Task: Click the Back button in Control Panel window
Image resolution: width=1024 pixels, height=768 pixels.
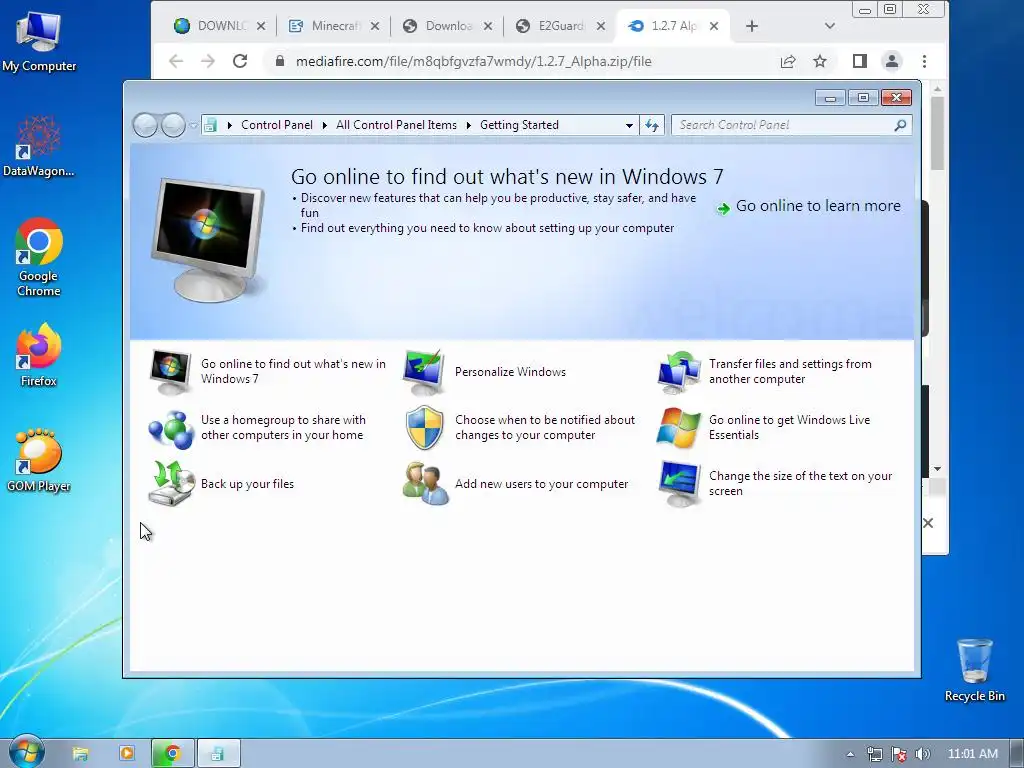Action: pyautogui.click(x=145, y=125)
